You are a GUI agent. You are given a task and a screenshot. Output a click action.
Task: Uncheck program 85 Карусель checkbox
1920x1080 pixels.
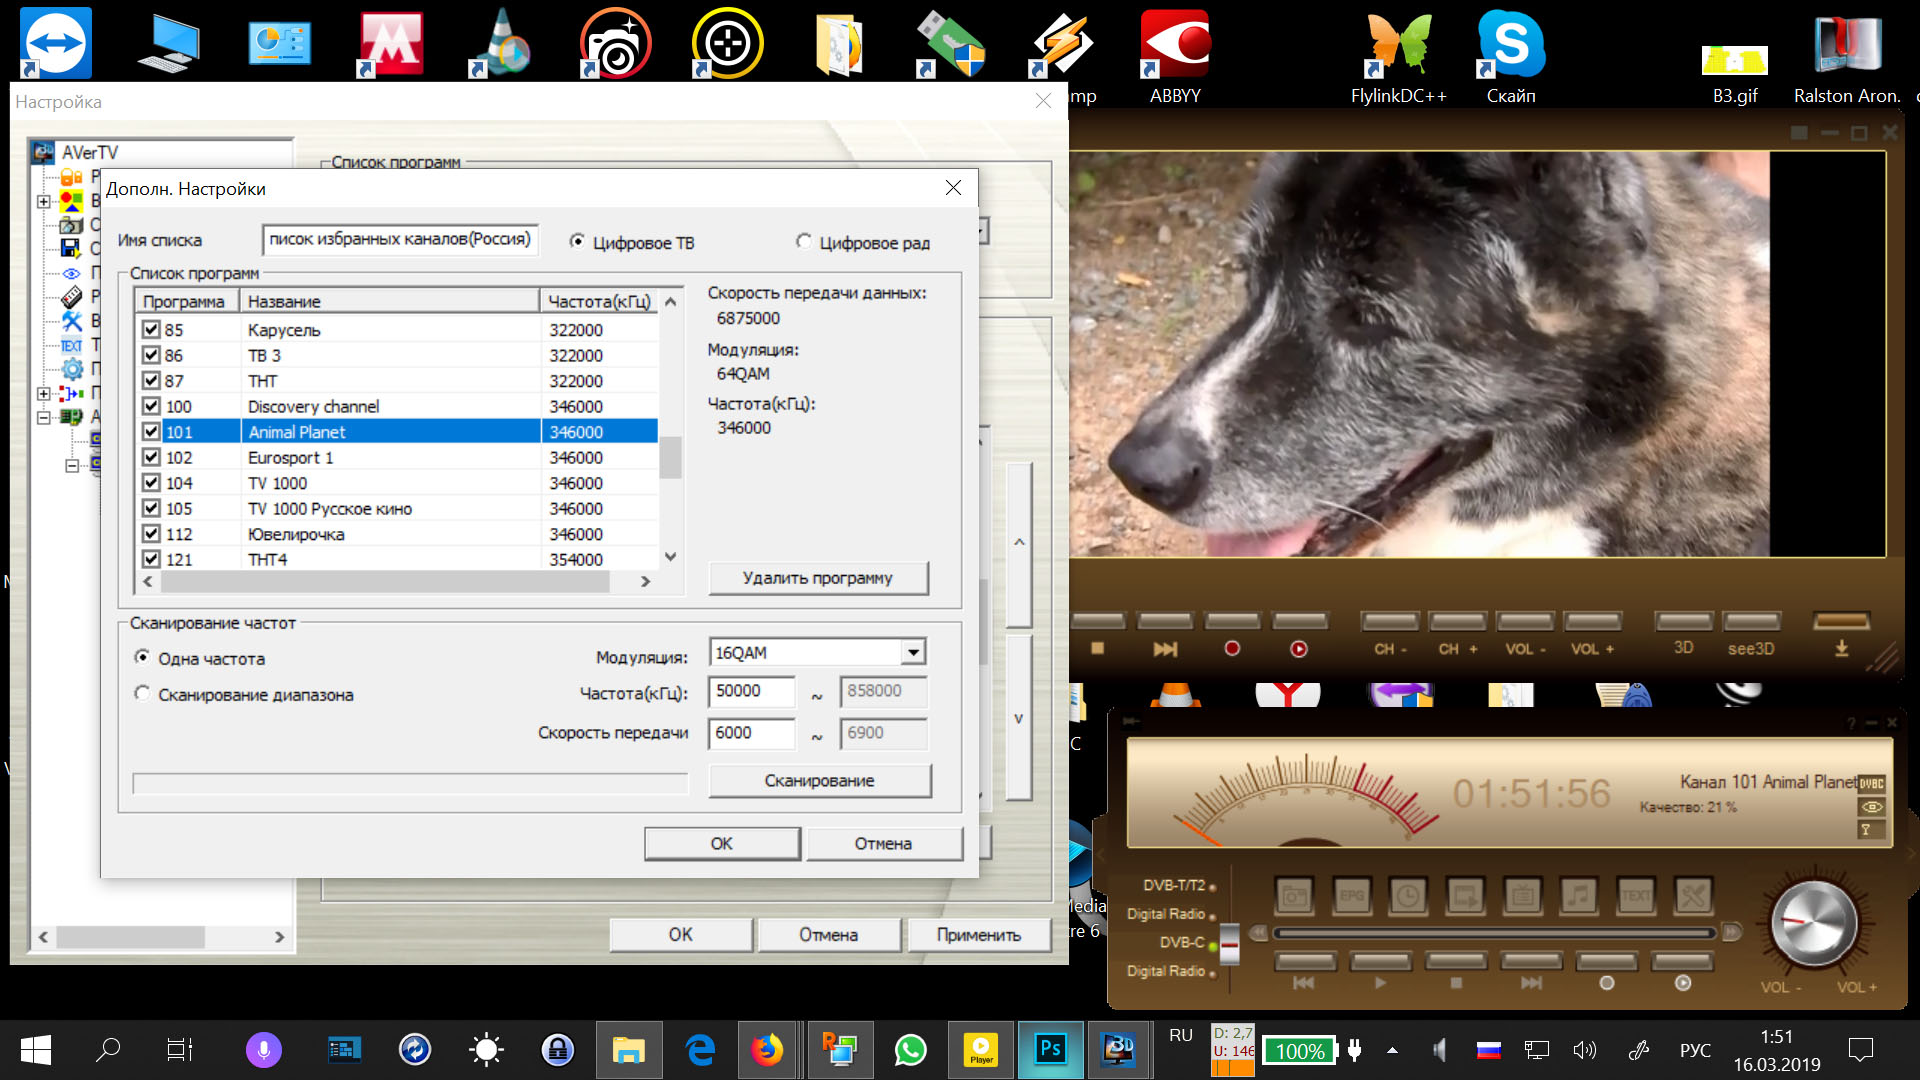[151, 329]
